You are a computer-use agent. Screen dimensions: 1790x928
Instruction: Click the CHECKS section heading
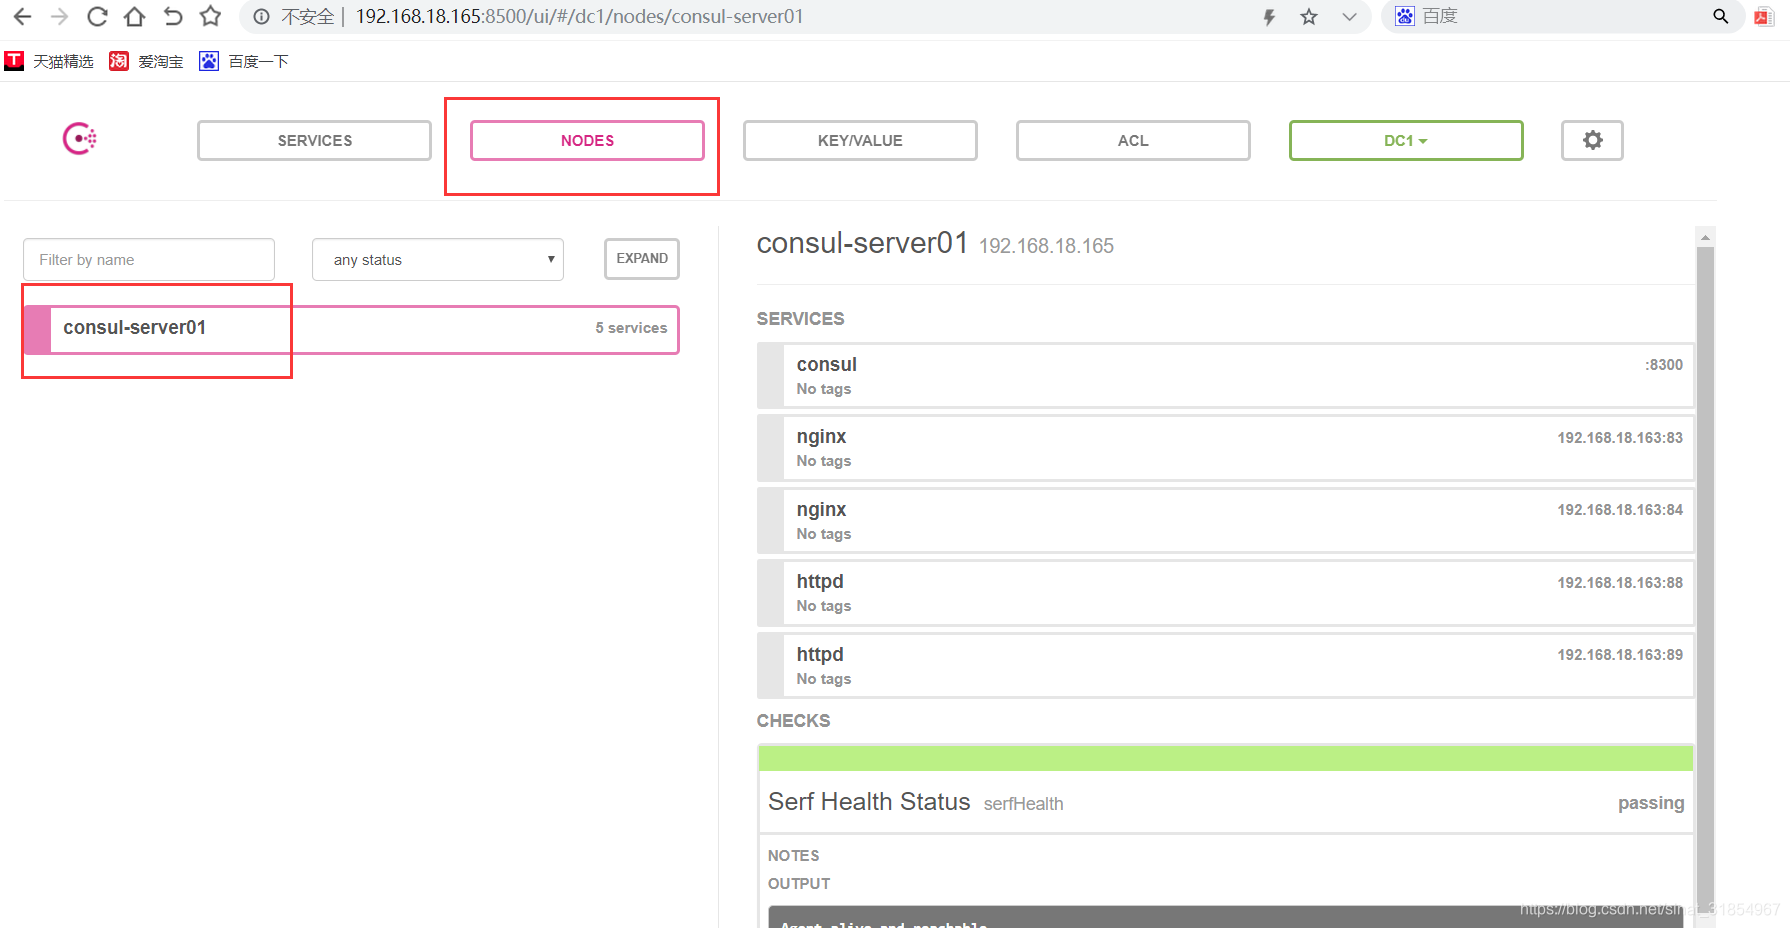pyautogui.click(x=793, y=721)
